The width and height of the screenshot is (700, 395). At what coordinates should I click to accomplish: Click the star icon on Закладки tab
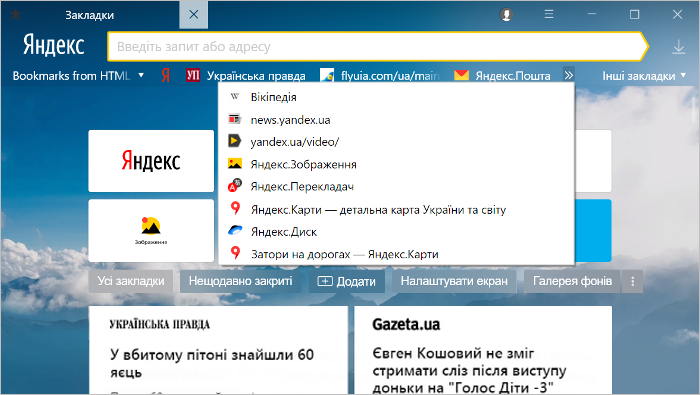point(16,15)
